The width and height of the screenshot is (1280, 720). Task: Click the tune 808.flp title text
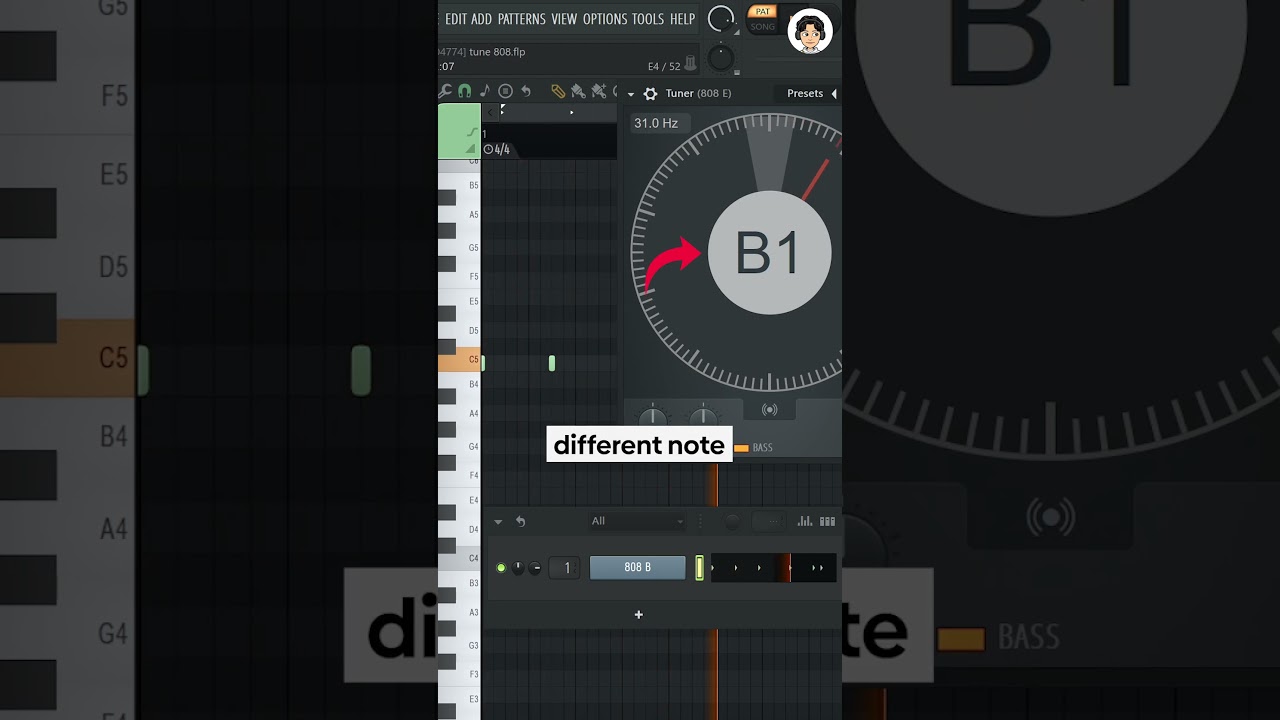coord(497,51)
